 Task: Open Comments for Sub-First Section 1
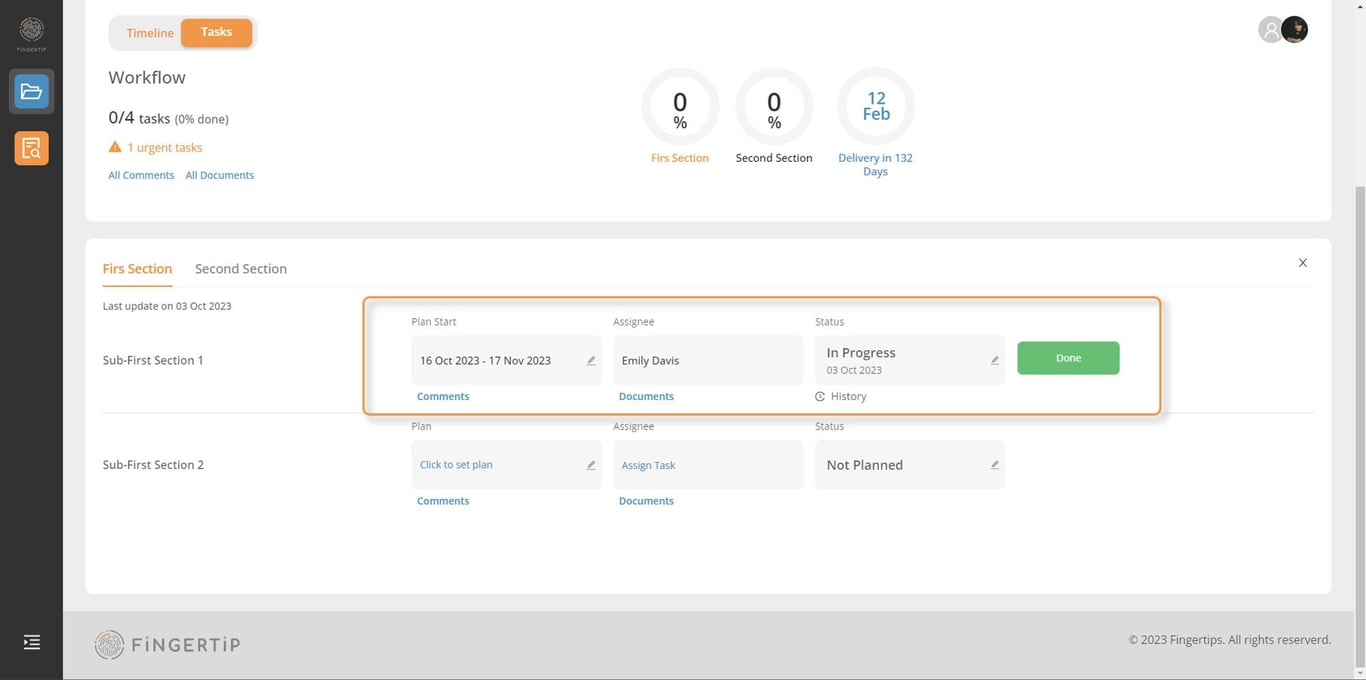point(443,397)
